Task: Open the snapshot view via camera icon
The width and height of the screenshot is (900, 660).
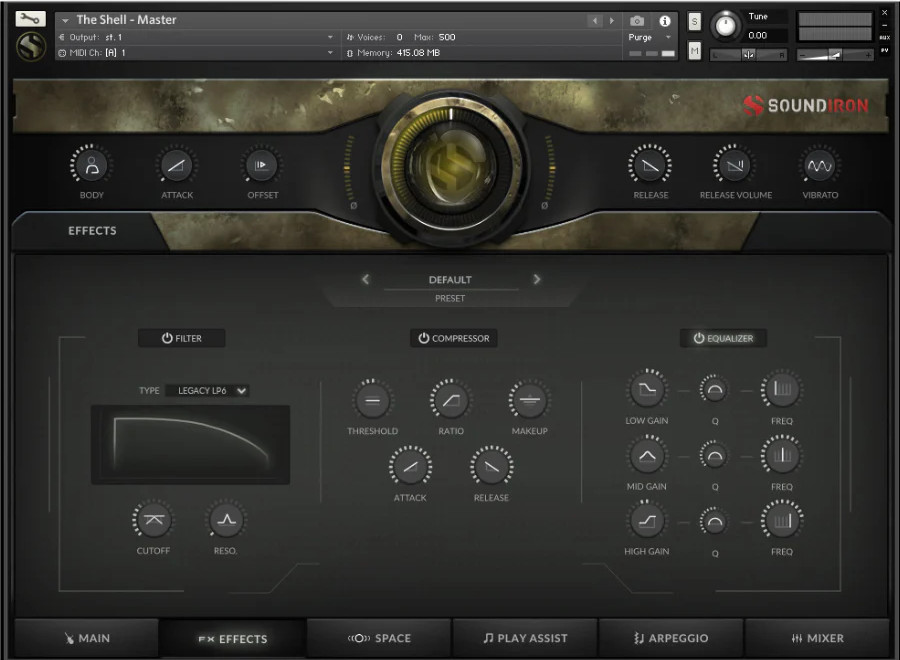Action: coord(637,20)
